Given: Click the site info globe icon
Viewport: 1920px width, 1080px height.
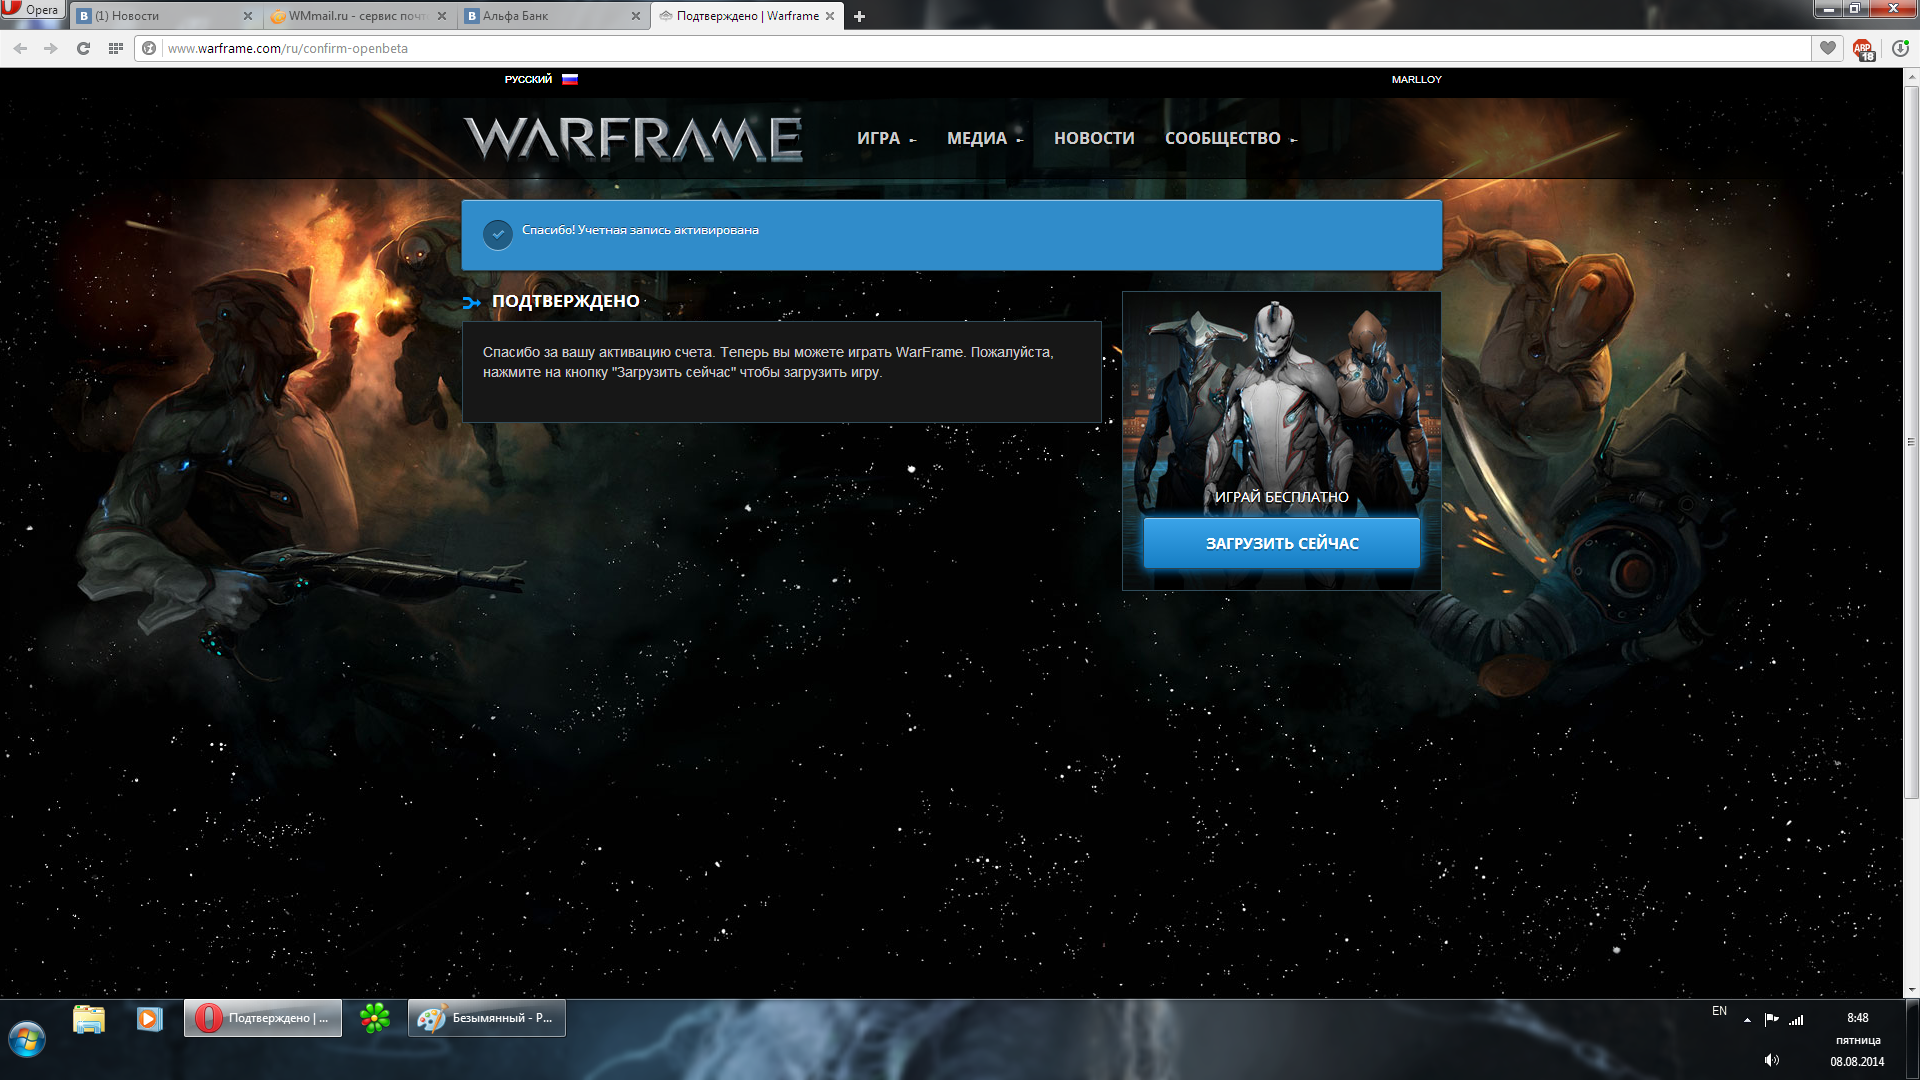Looking at the screenshot, I should [x=149, y=48].
